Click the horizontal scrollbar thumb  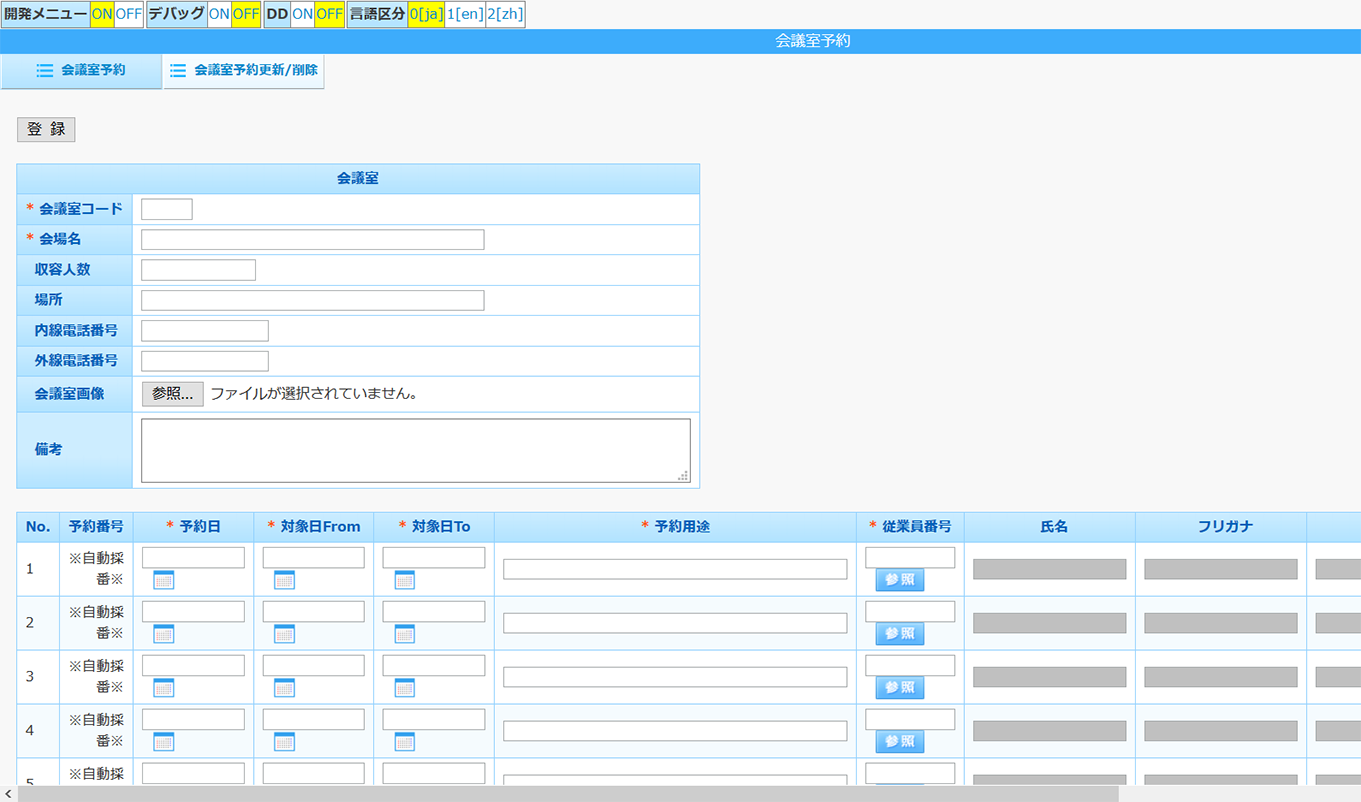click(568, 793)
